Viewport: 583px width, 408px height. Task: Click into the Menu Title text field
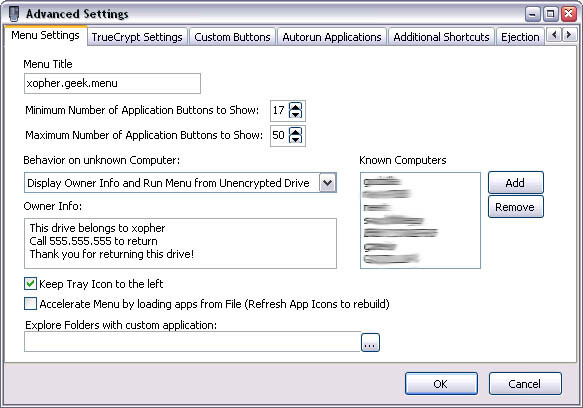click(x=112, y=83)
